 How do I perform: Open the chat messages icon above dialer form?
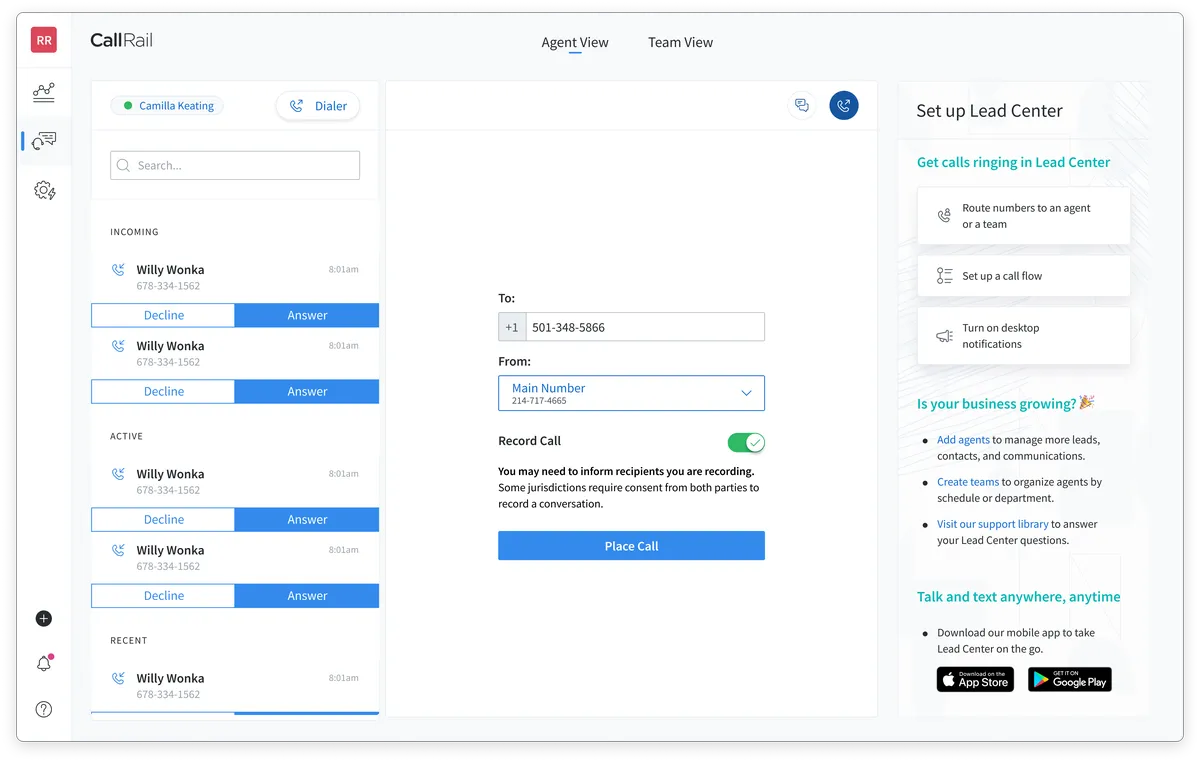pos(802,105)
